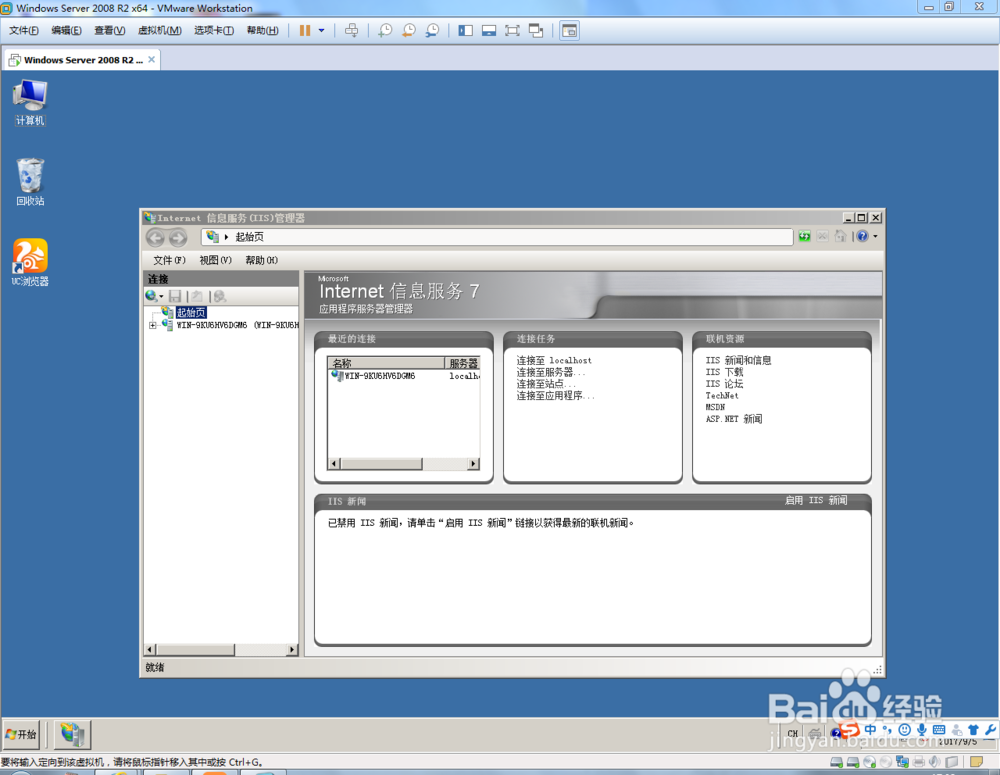Send Ctrl+Alt+Del to VM icon
This screenshot has width=1000, height=775.
click(x=351, y=30)
